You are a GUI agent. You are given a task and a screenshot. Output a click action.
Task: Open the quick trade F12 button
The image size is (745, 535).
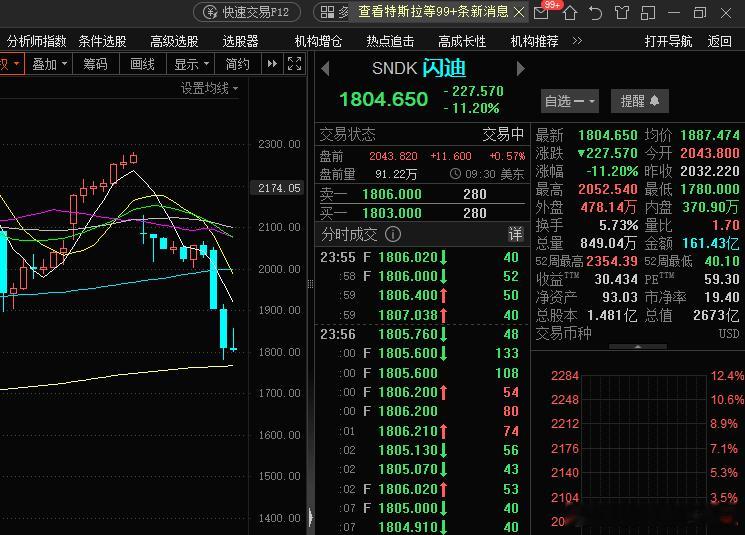click(x=247, y=12)
